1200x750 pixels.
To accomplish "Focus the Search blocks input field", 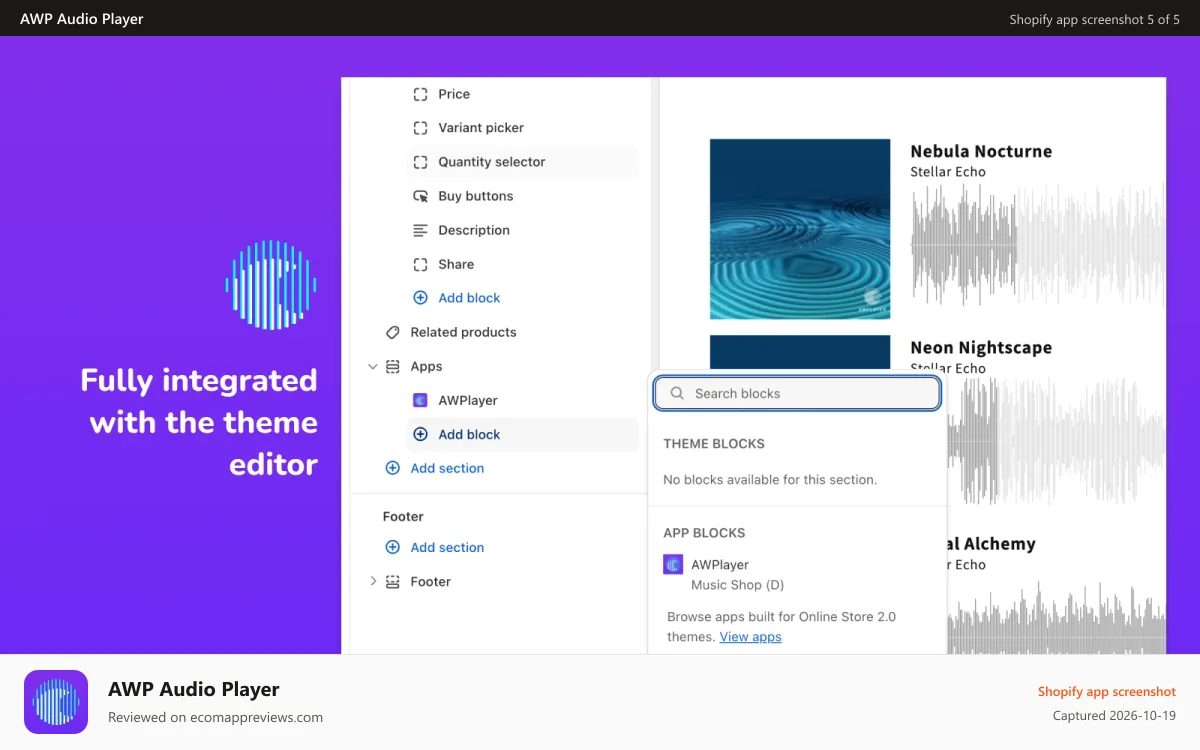I will pos(797,393).
